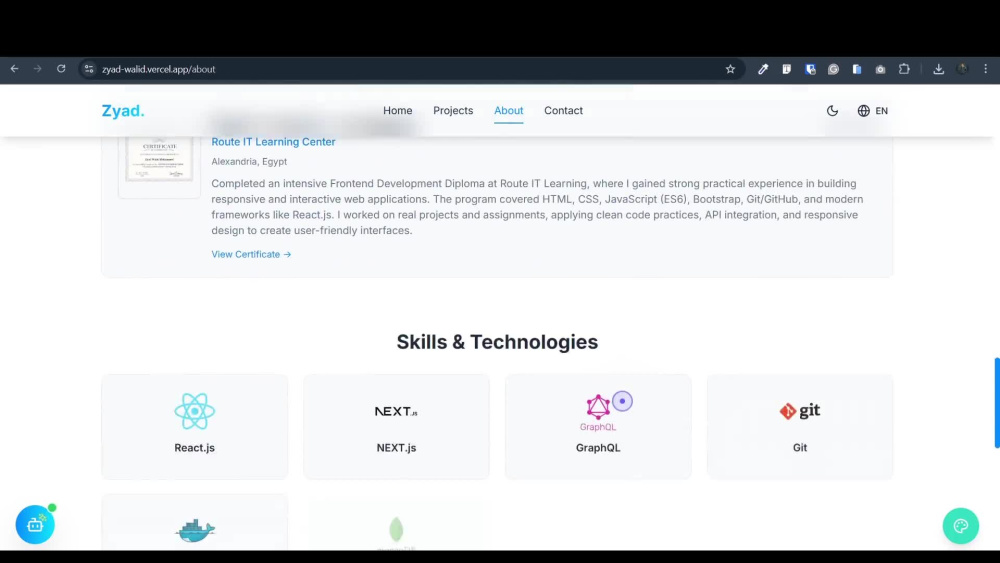The image size is (1000, 563).
Task: Click the Docker whale icon
Action: pyautogui.click(x=195, y=530)
